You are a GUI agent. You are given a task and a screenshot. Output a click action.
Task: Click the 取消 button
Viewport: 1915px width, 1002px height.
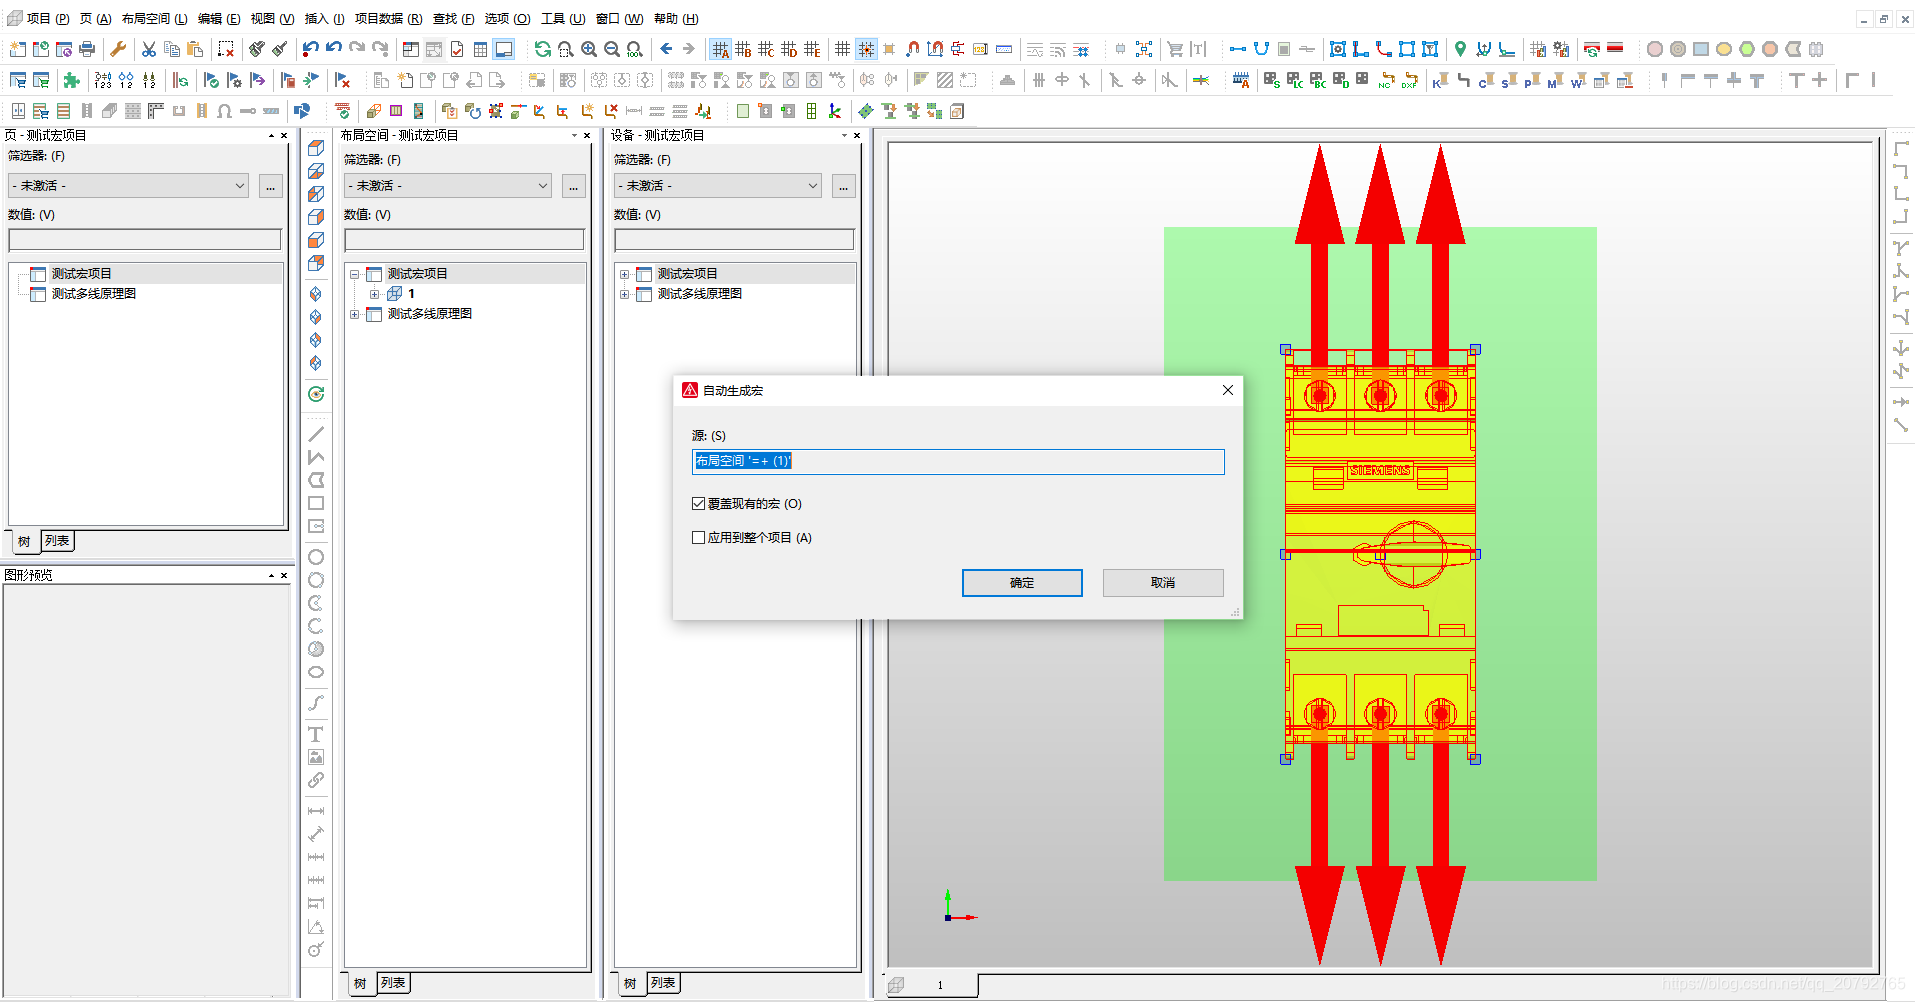click(1162, 583)
